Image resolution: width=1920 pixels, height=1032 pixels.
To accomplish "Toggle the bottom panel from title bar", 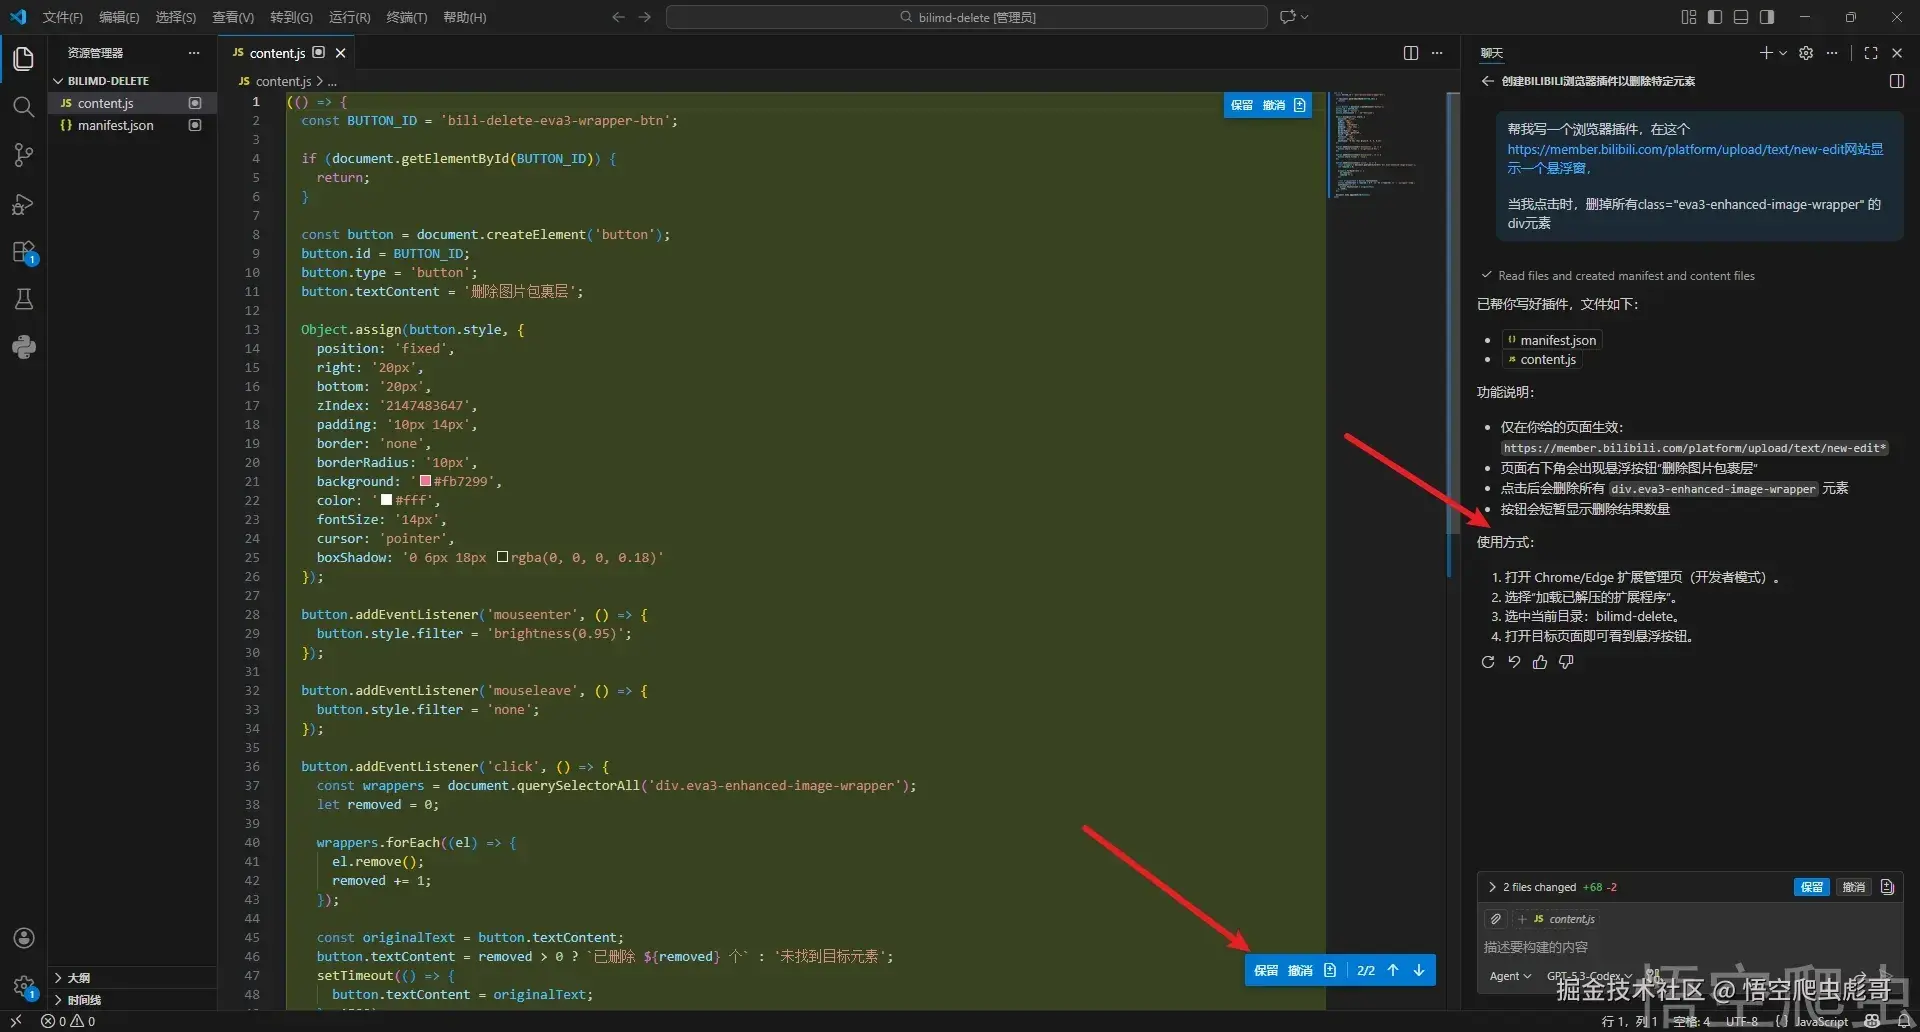I will (x=1741, y=17).
